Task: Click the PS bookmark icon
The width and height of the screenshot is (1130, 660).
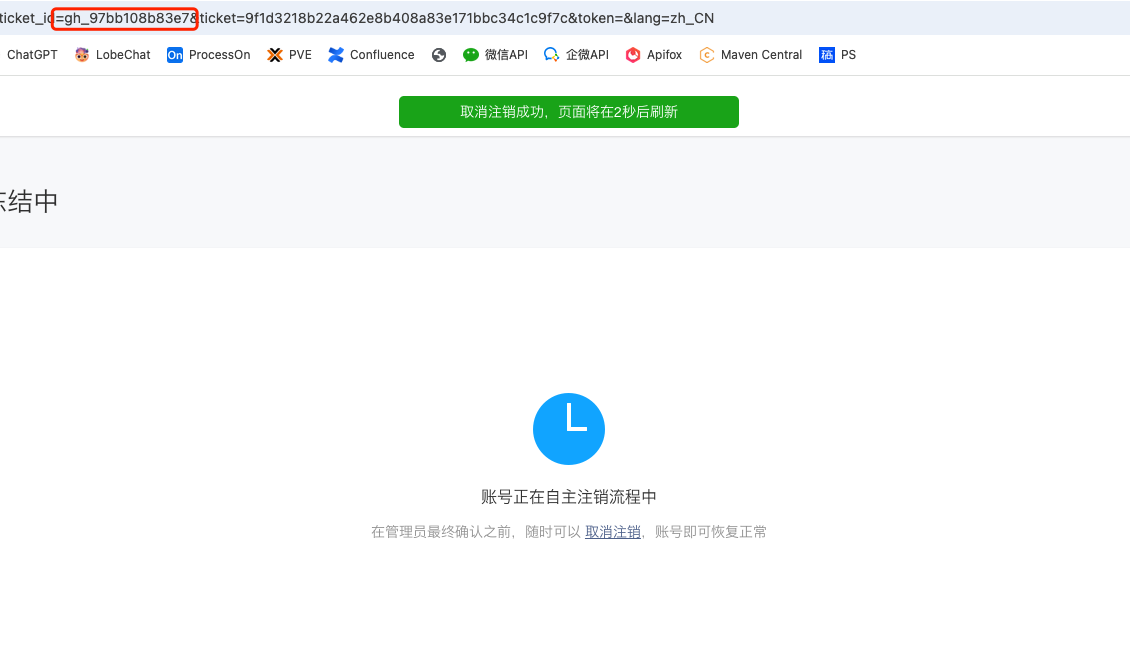Action: point(827,55)
